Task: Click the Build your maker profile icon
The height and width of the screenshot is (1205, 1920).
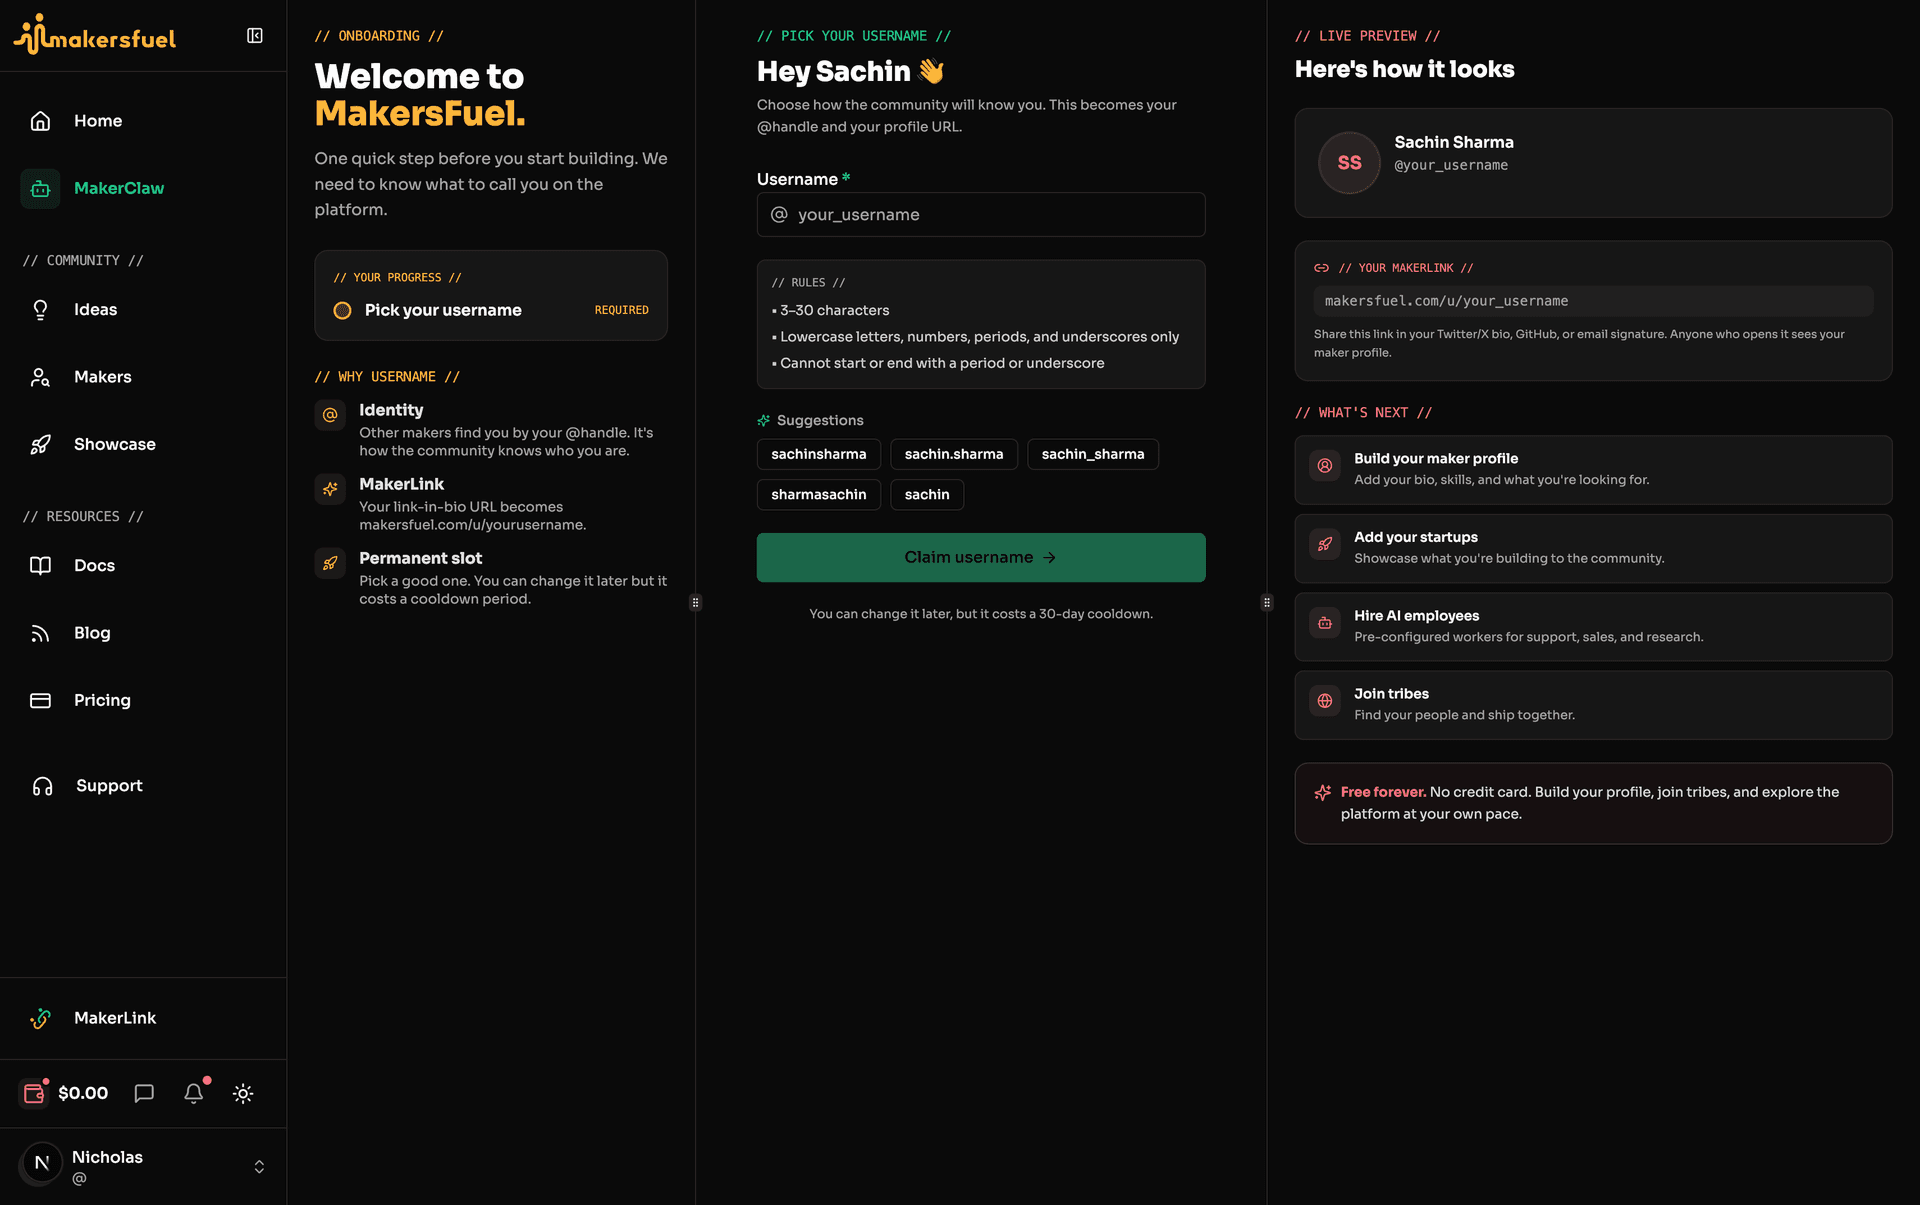Action: point(1325,466)
